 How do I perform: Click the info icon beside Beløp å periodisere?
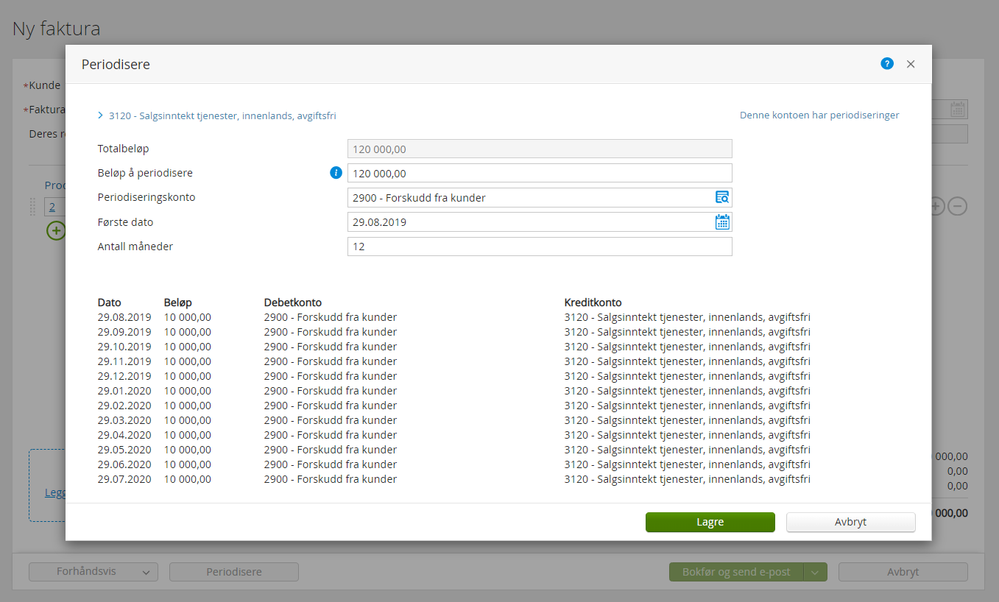(x=336, y=173)
